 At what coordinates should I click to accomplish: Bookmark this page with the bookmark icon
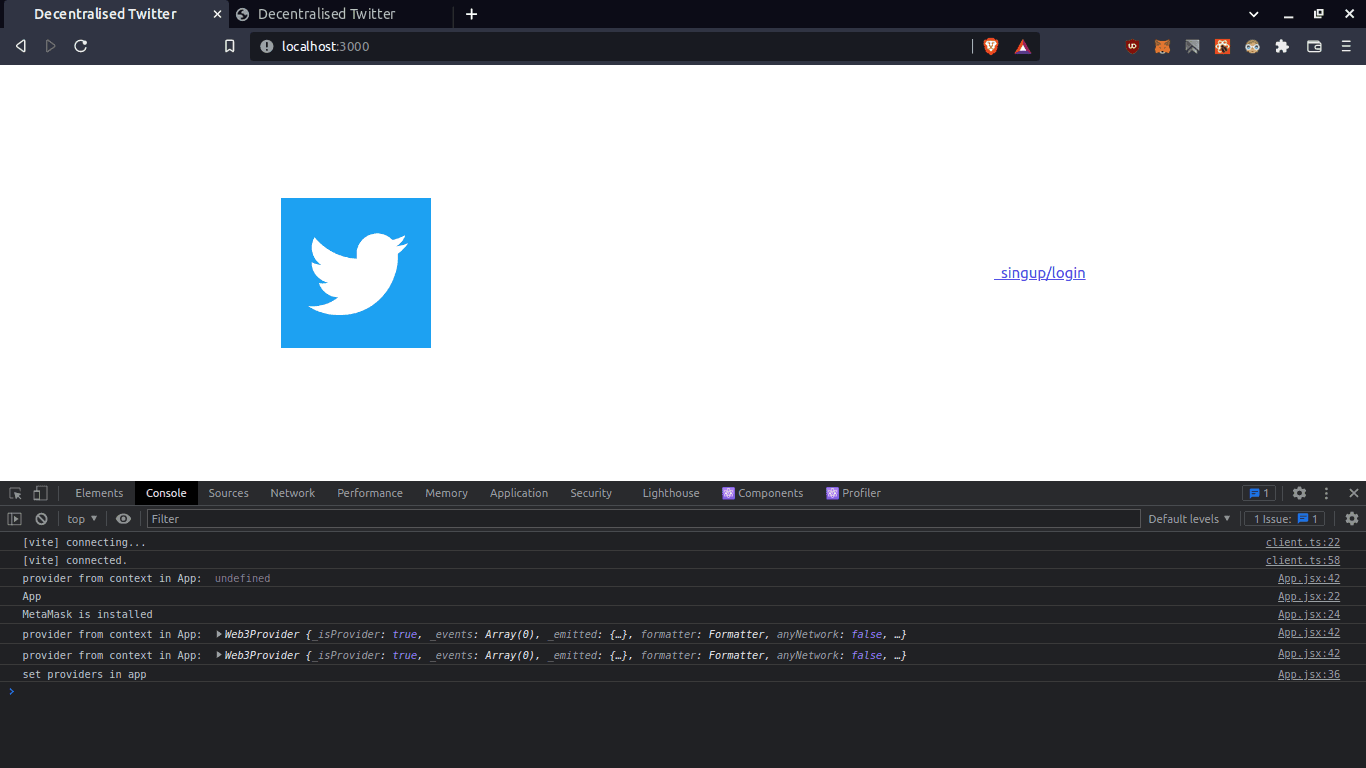tap(229, 46)
